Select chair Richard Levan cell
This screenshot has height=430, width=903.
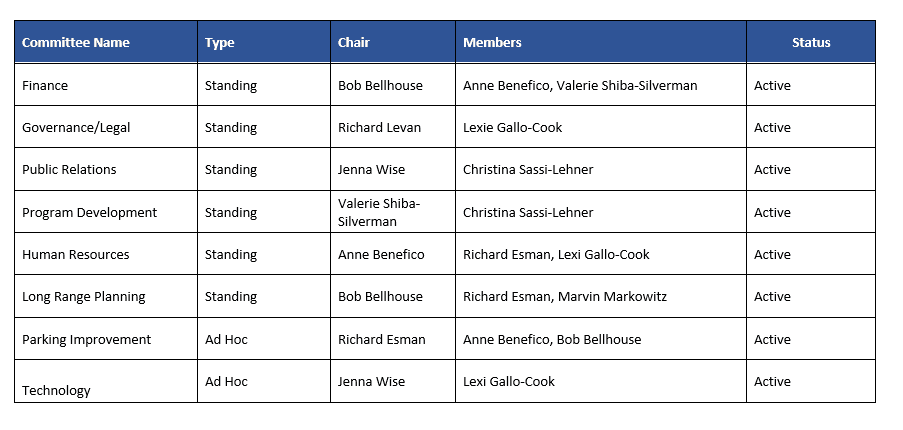pos(379,128)
